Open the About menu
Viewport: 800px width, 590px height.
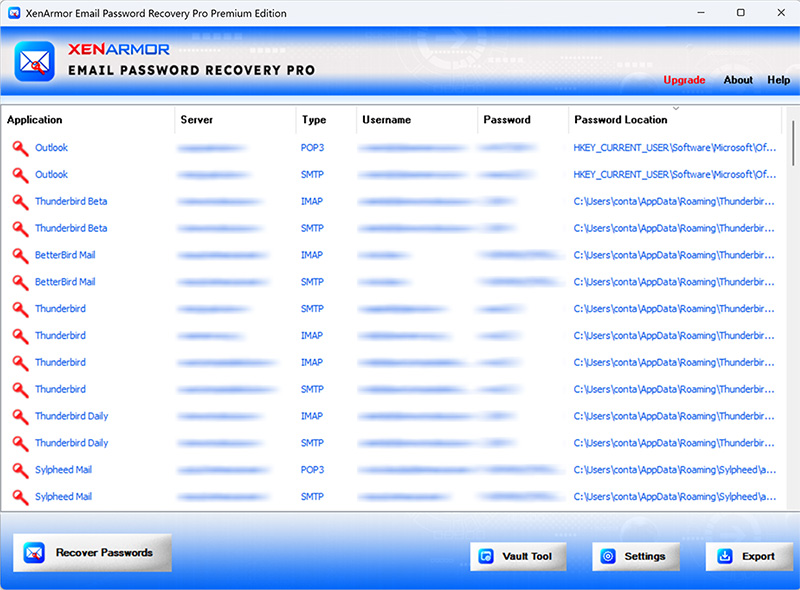pyautogui.click(x=738, y=80)
